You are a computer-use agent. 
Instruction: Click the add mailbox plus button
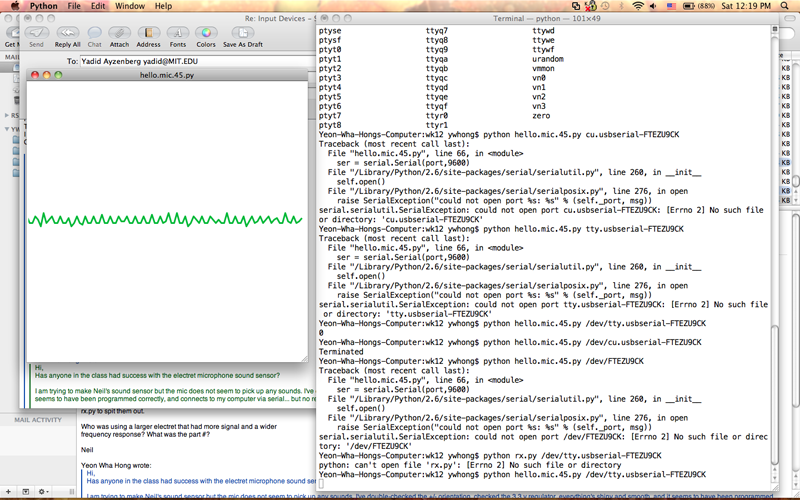(8, 492)
